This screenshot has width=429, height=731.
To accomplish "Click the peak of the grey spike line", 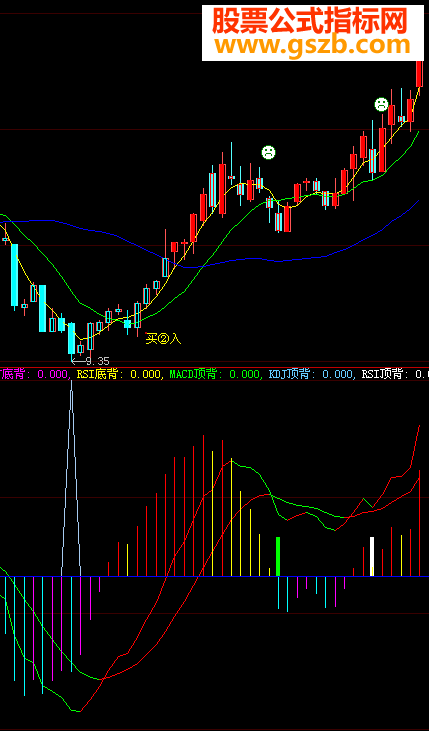I will coord(71,381).
